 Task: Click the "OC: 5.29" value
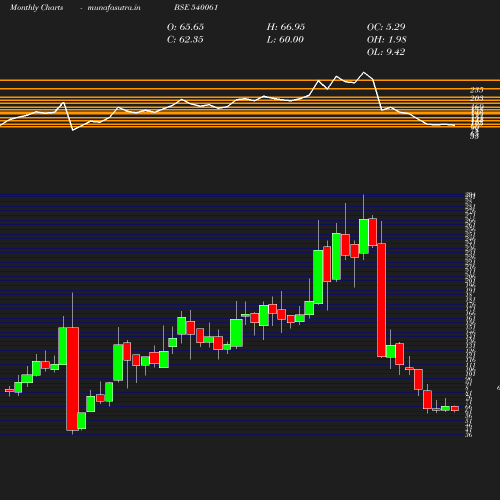tap(386, 27)
